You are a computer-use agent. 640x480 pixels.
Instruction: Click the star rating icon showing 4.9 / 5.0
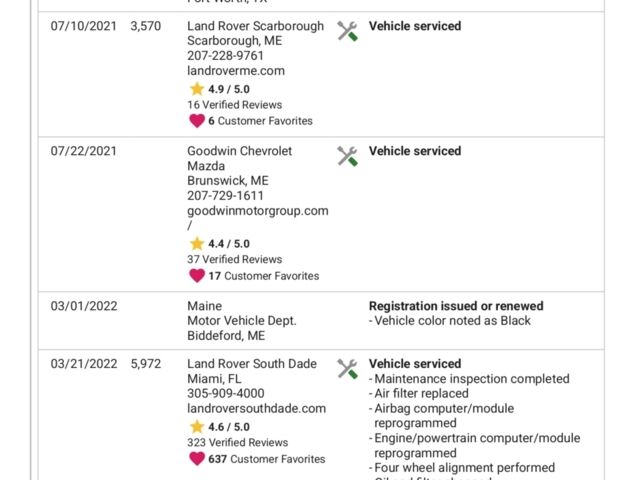coord(197,89)
